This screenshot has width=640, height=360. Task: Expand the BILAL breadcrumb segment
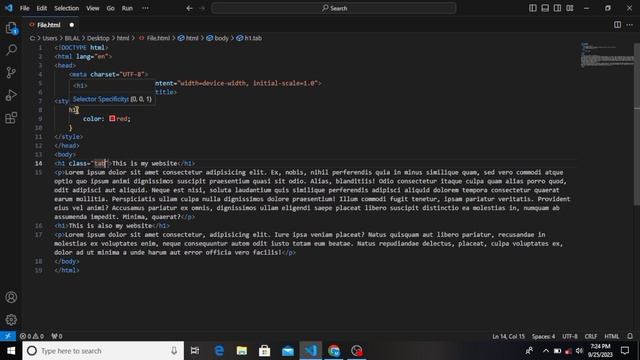tap(72, 38)
